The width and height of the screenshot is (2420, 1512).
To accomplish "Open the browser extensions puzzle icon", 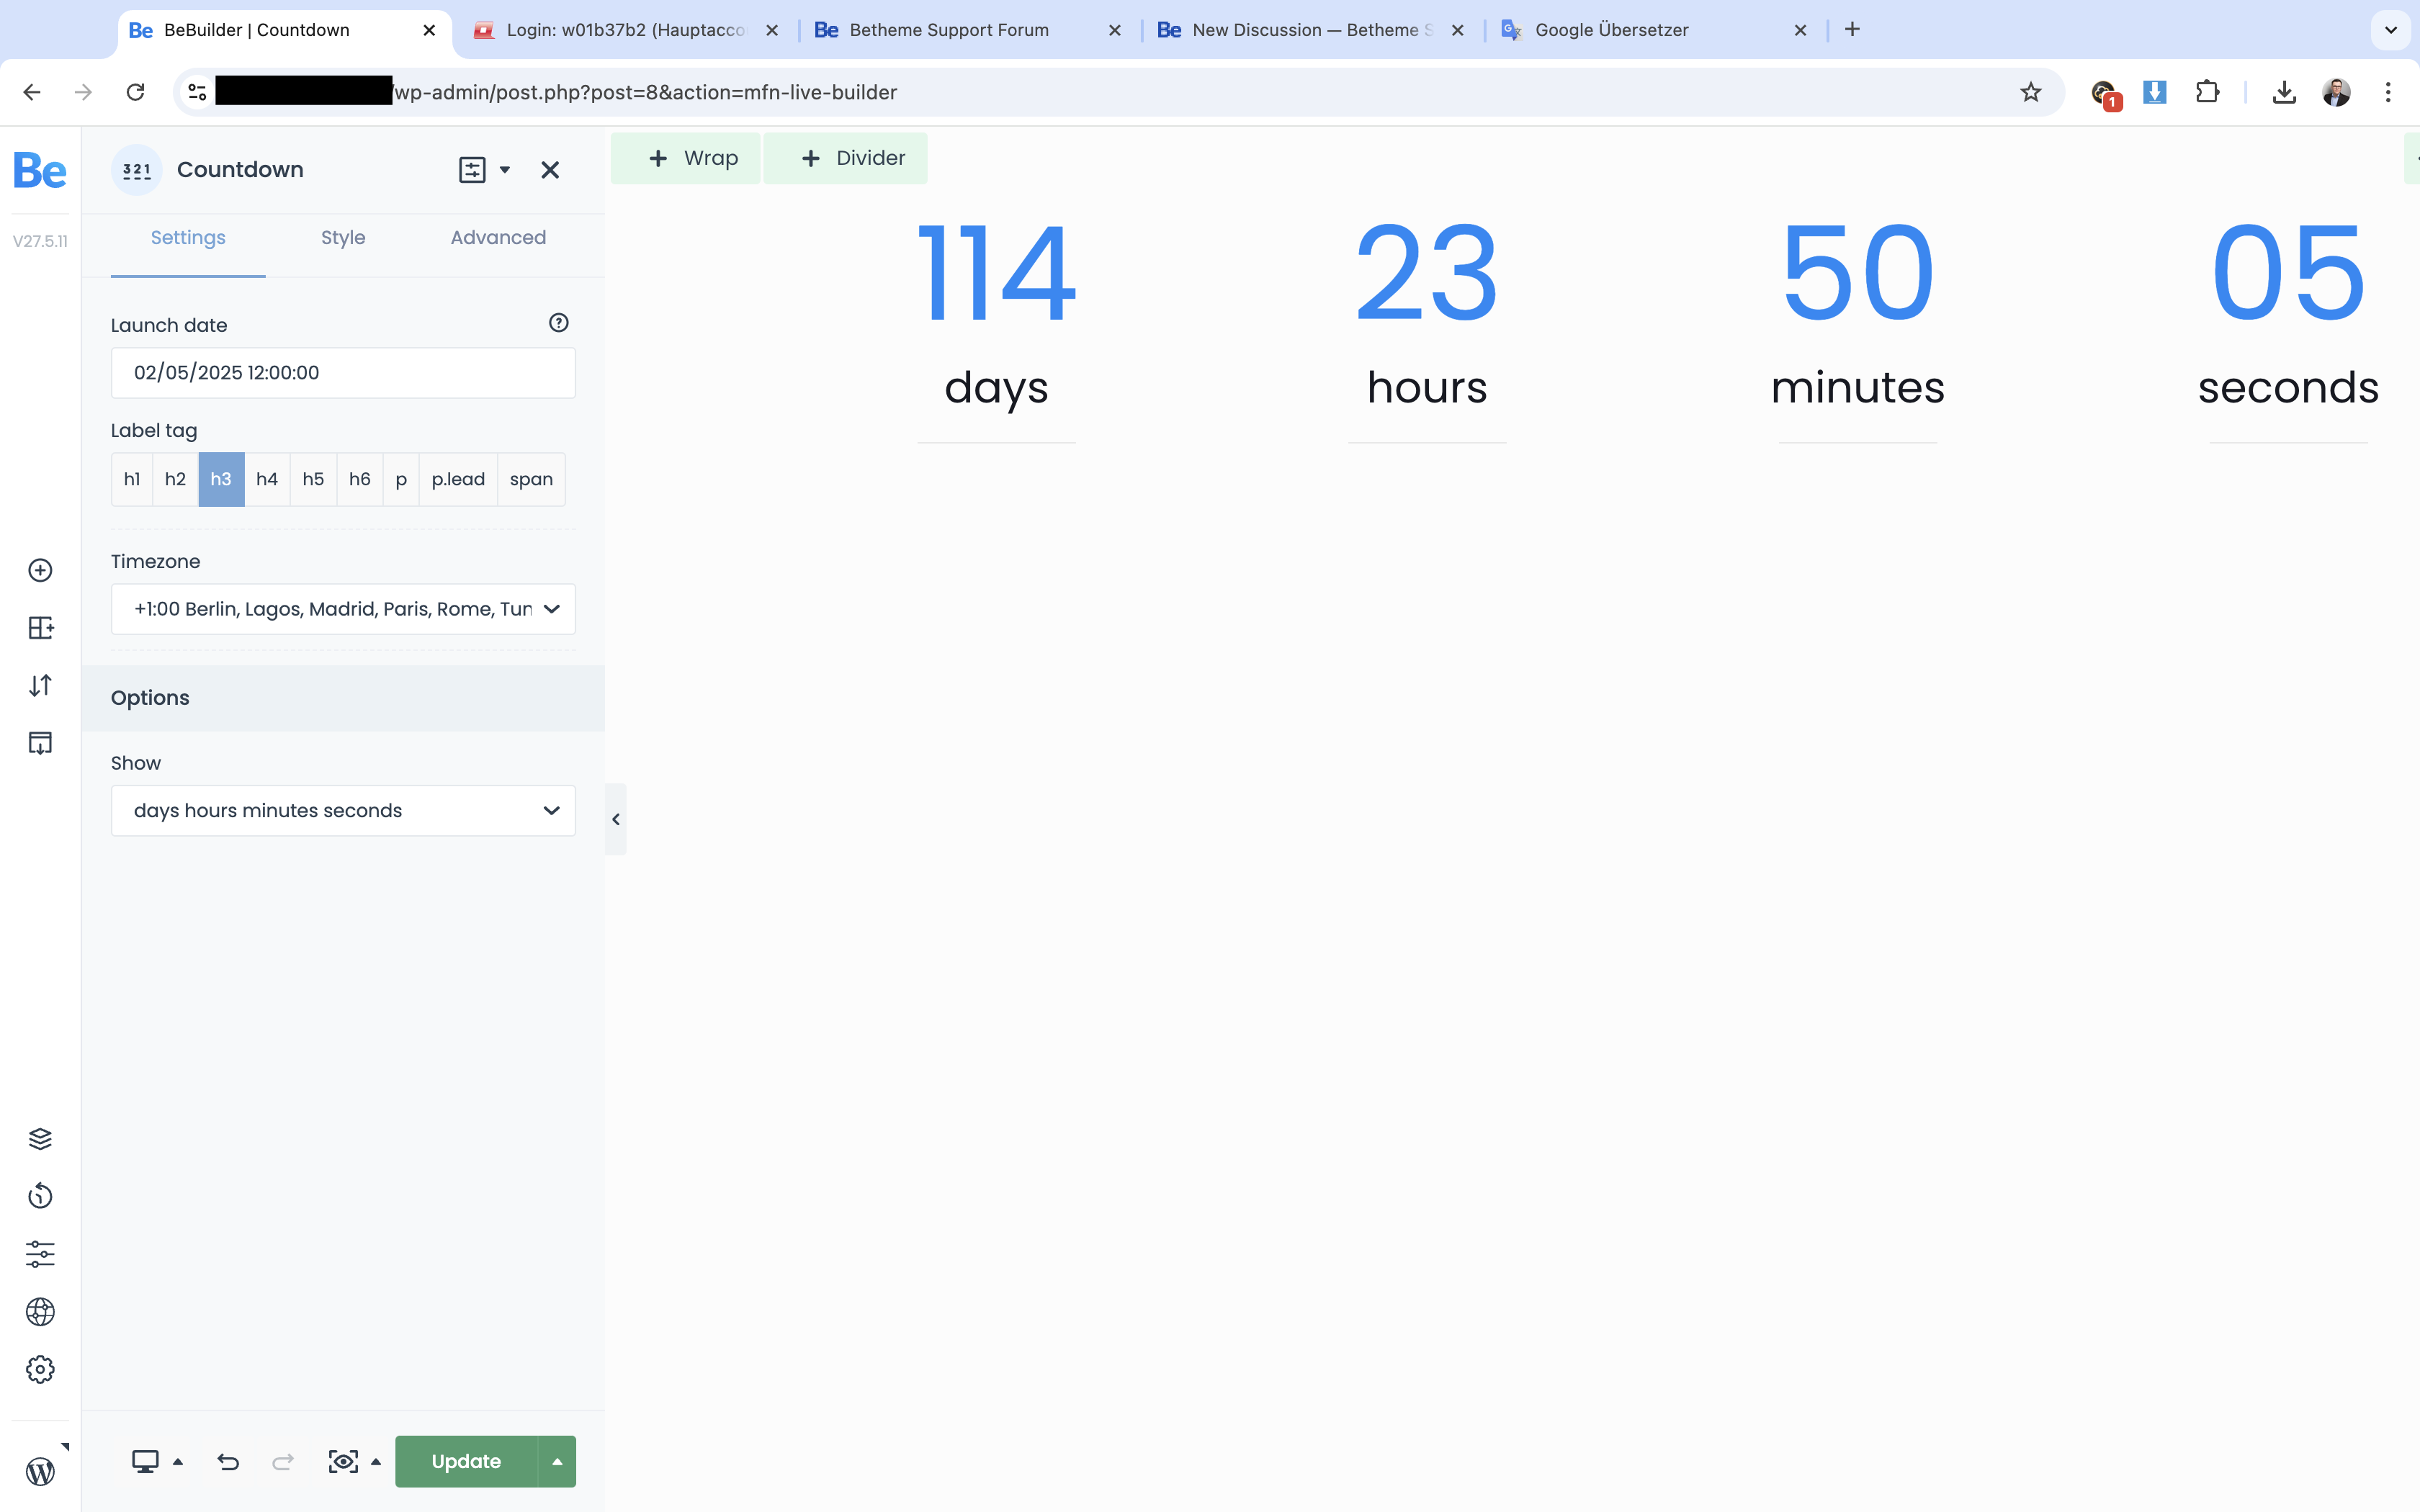I will click(x=2207, y=92).
